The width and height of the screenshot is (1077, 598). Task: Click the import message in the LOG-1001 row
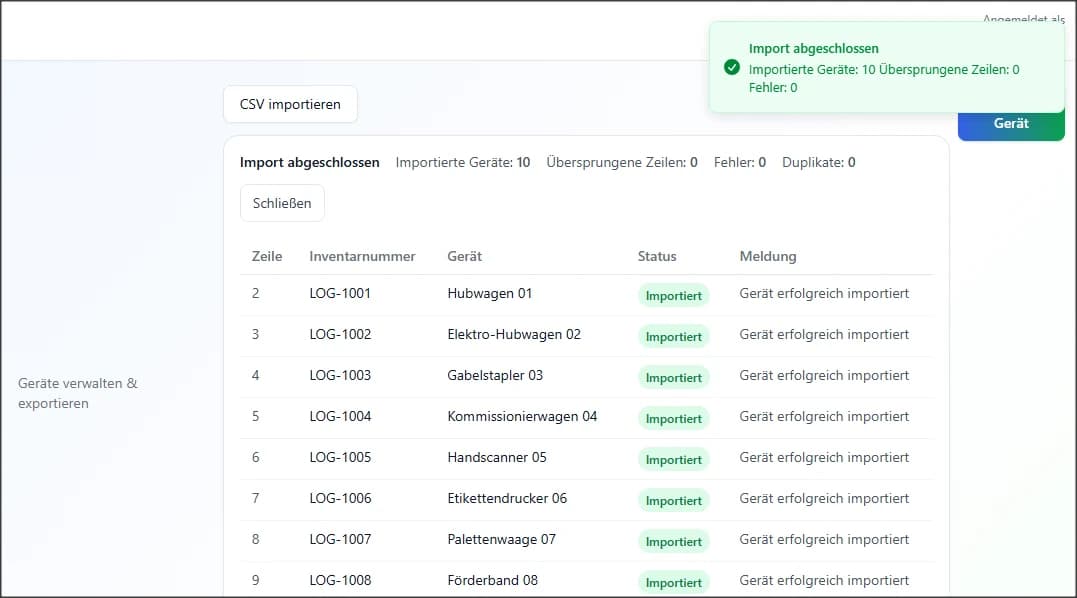click(x=824, y=294)
